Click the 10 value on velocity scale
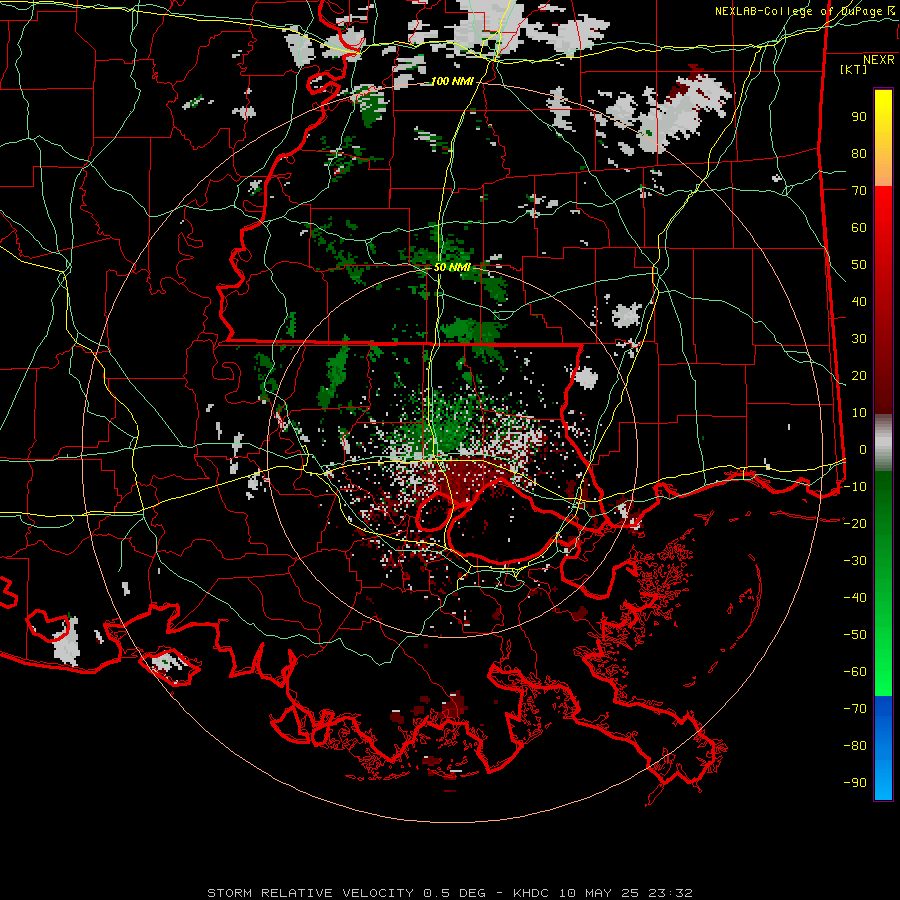 coord(859,413)
